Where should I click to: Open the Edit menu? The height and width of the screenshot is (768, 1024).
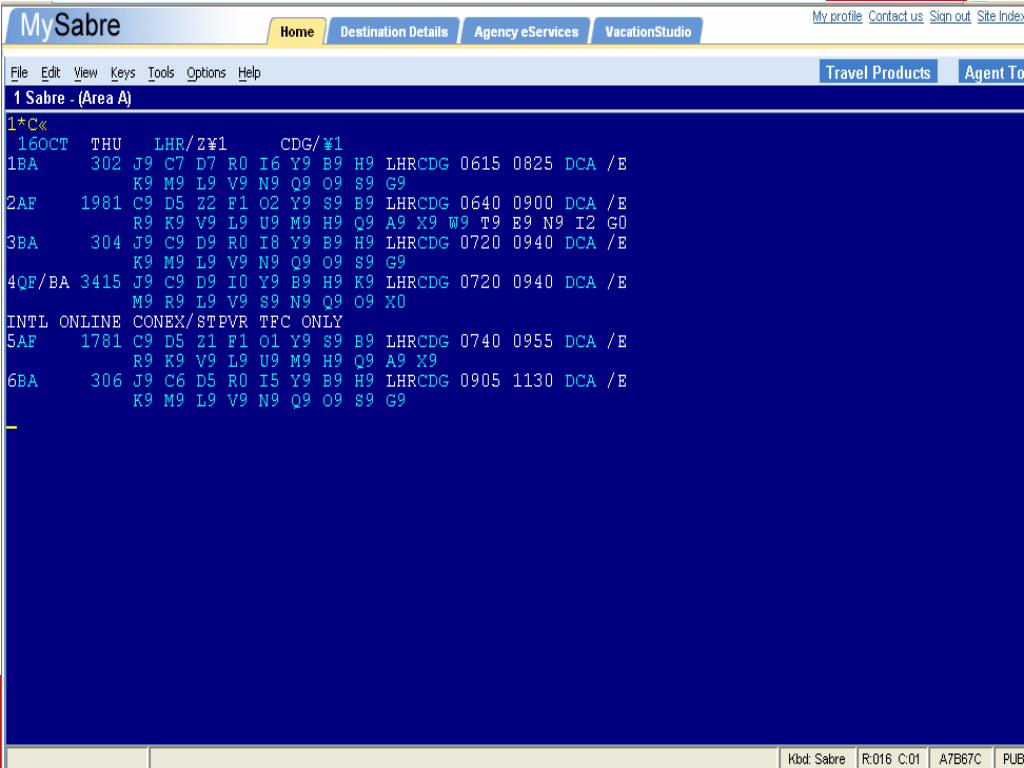tap(50, 72)
